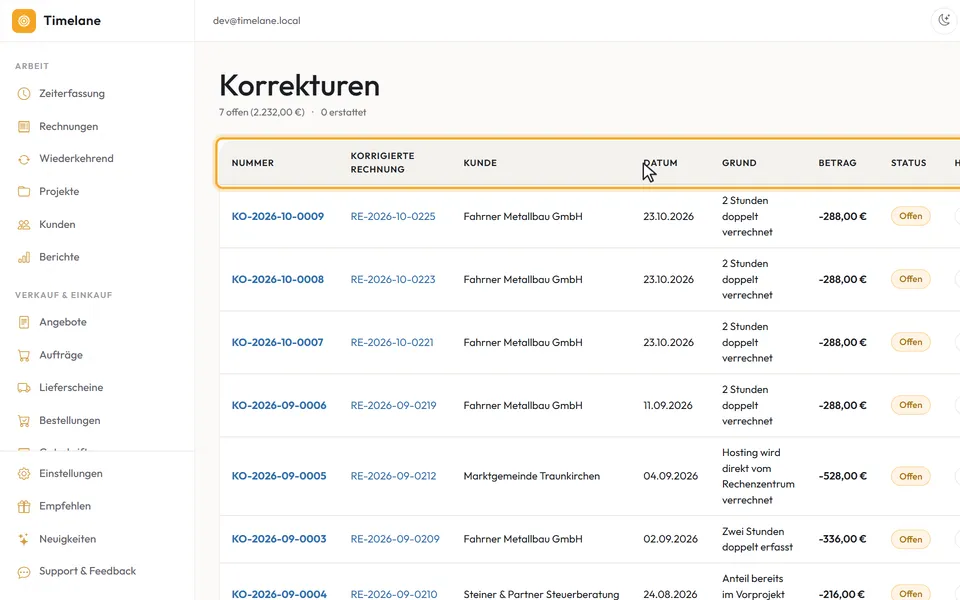Navigate to Bestellungen

pos(70,421)
